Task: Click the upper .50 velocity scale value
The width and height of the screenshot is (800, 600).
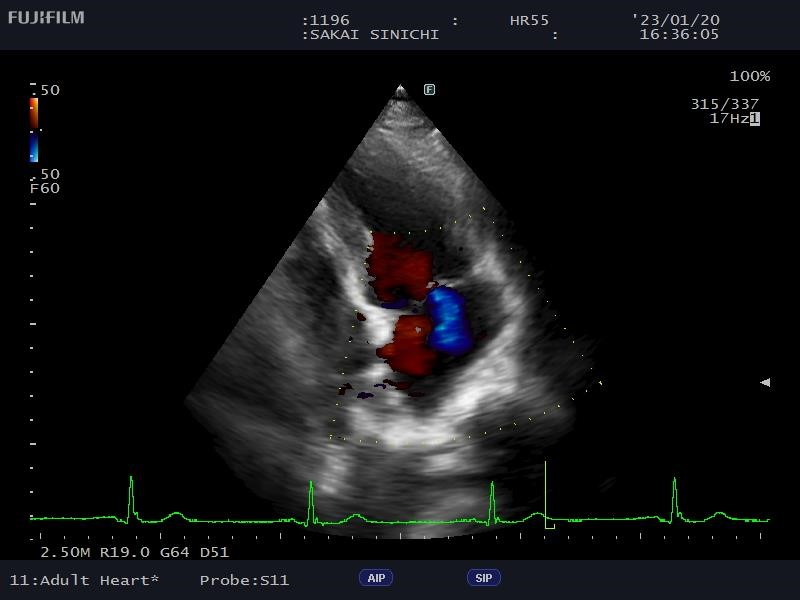Action: (45, 90)
